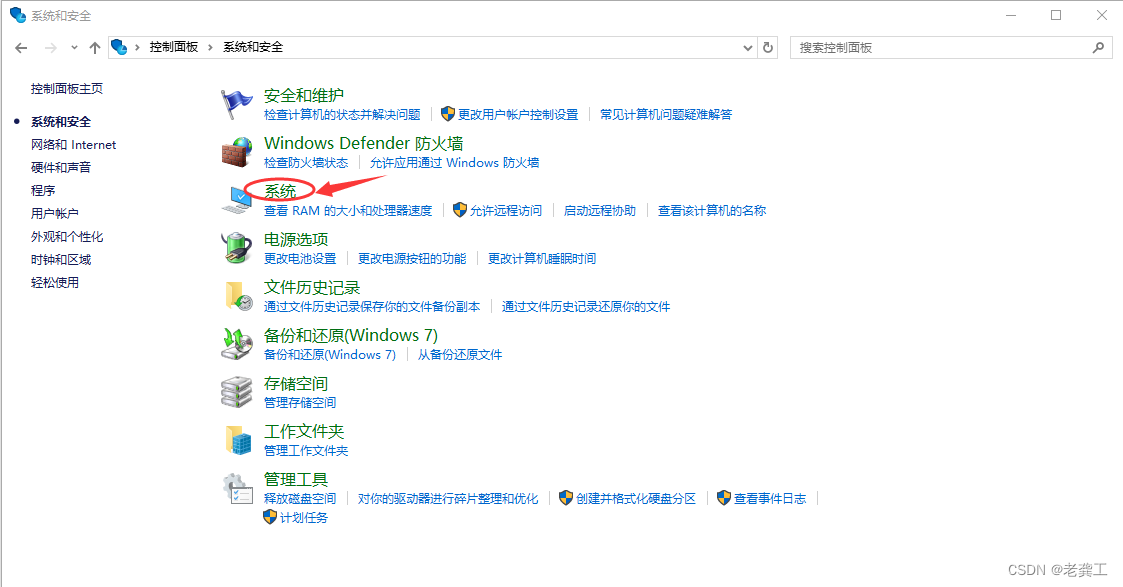Select 网络和 Internet in the sidebar

pyautogui.click(x=72, y=144)
